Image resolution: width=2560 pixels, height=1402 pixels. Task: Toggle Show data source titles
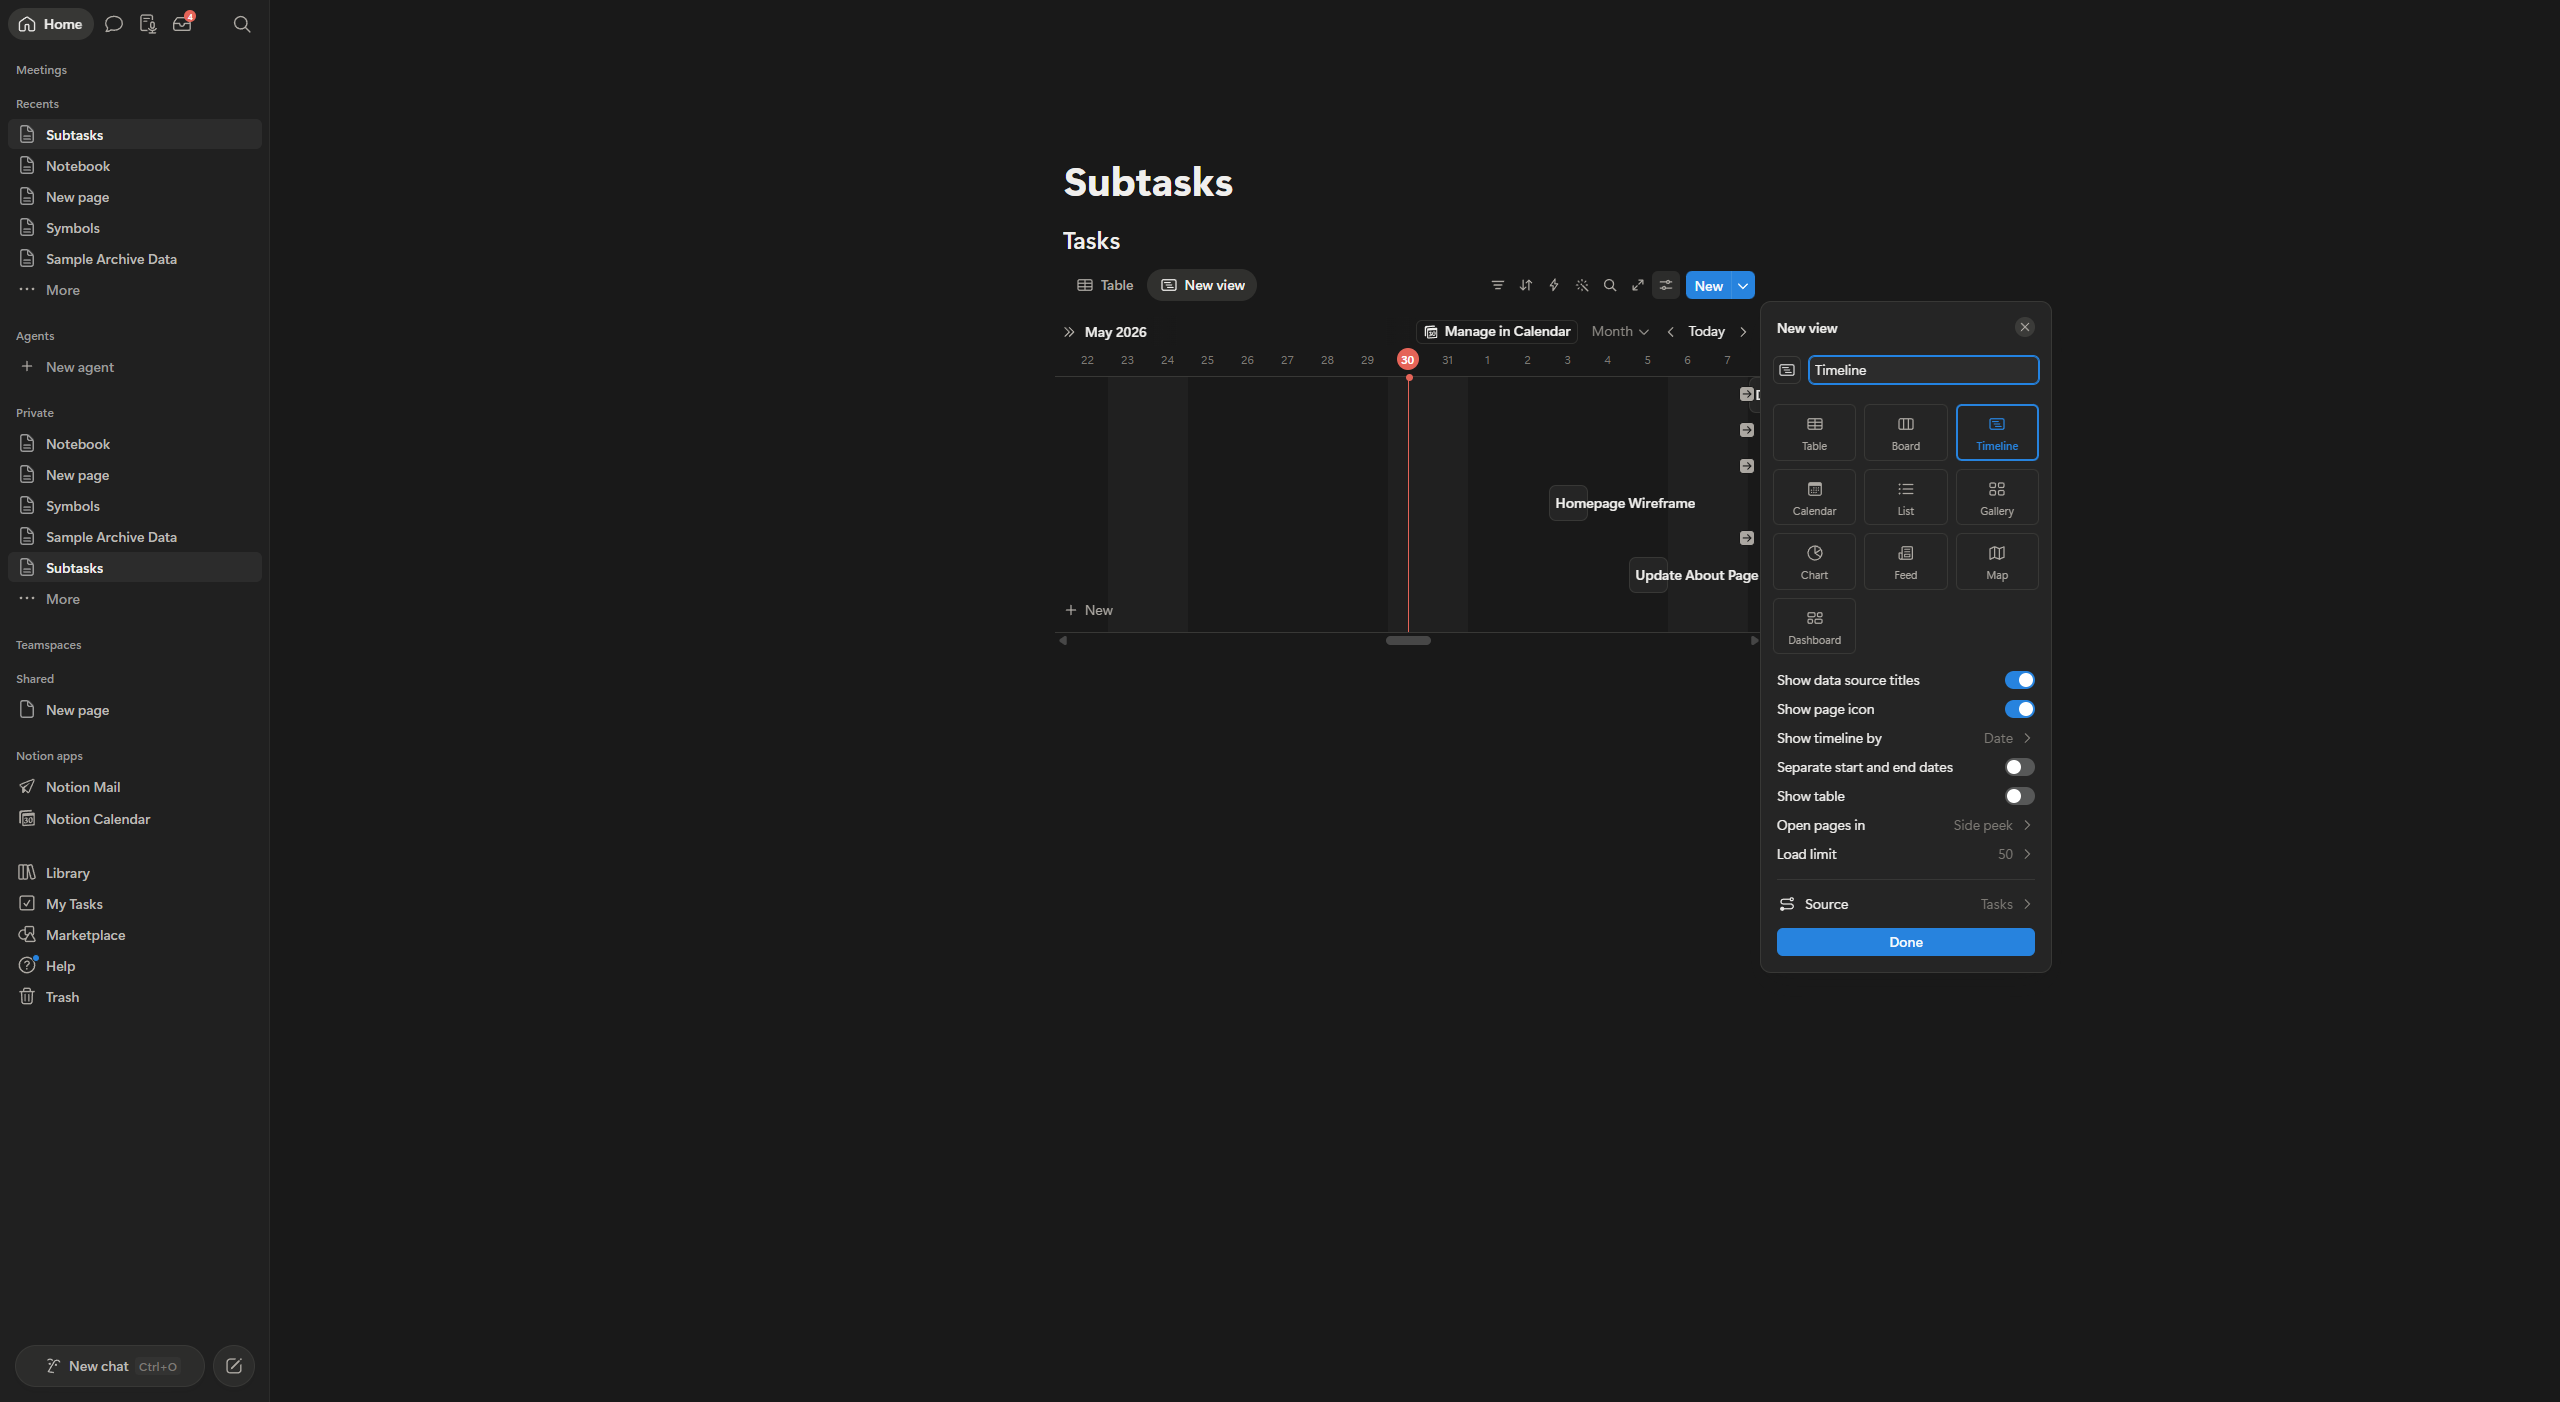click(2019, 680)
